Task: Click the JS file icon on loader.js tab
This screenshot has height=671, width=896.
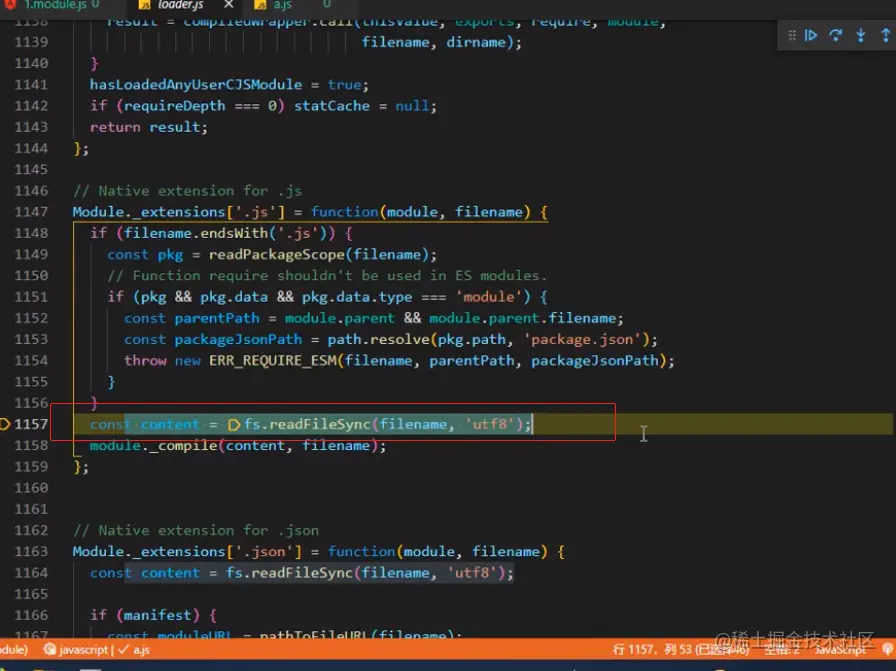Action: 145,5
